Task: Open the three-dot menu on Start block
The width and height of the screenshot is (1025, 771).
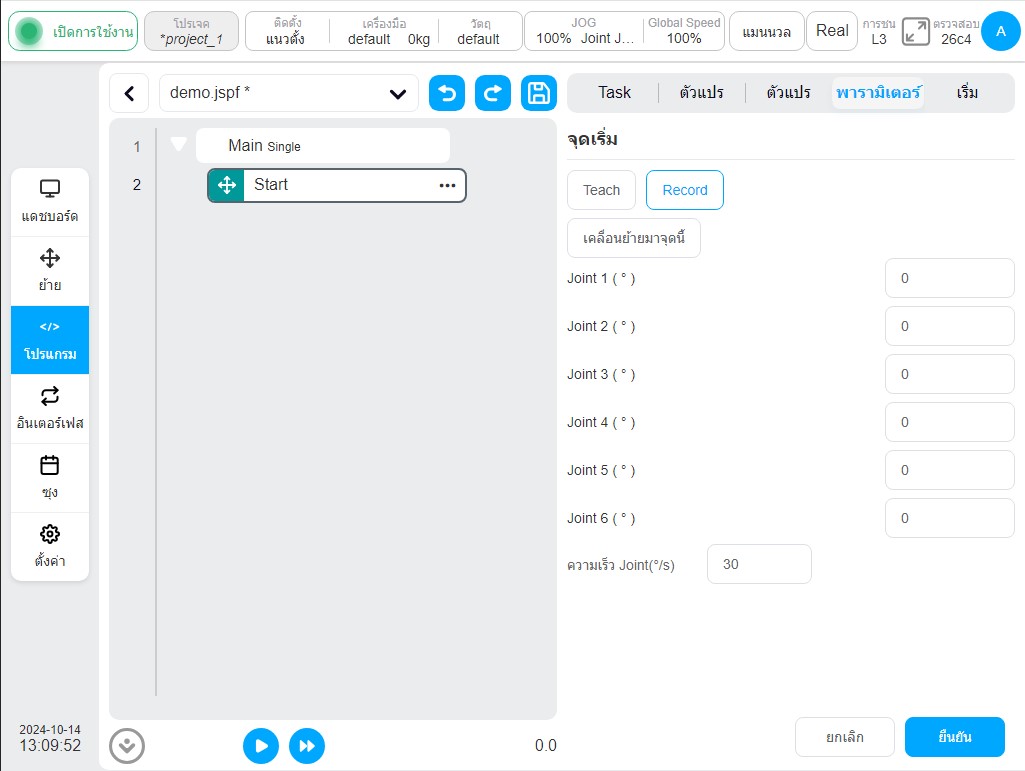Action: (x=447, y=185)
